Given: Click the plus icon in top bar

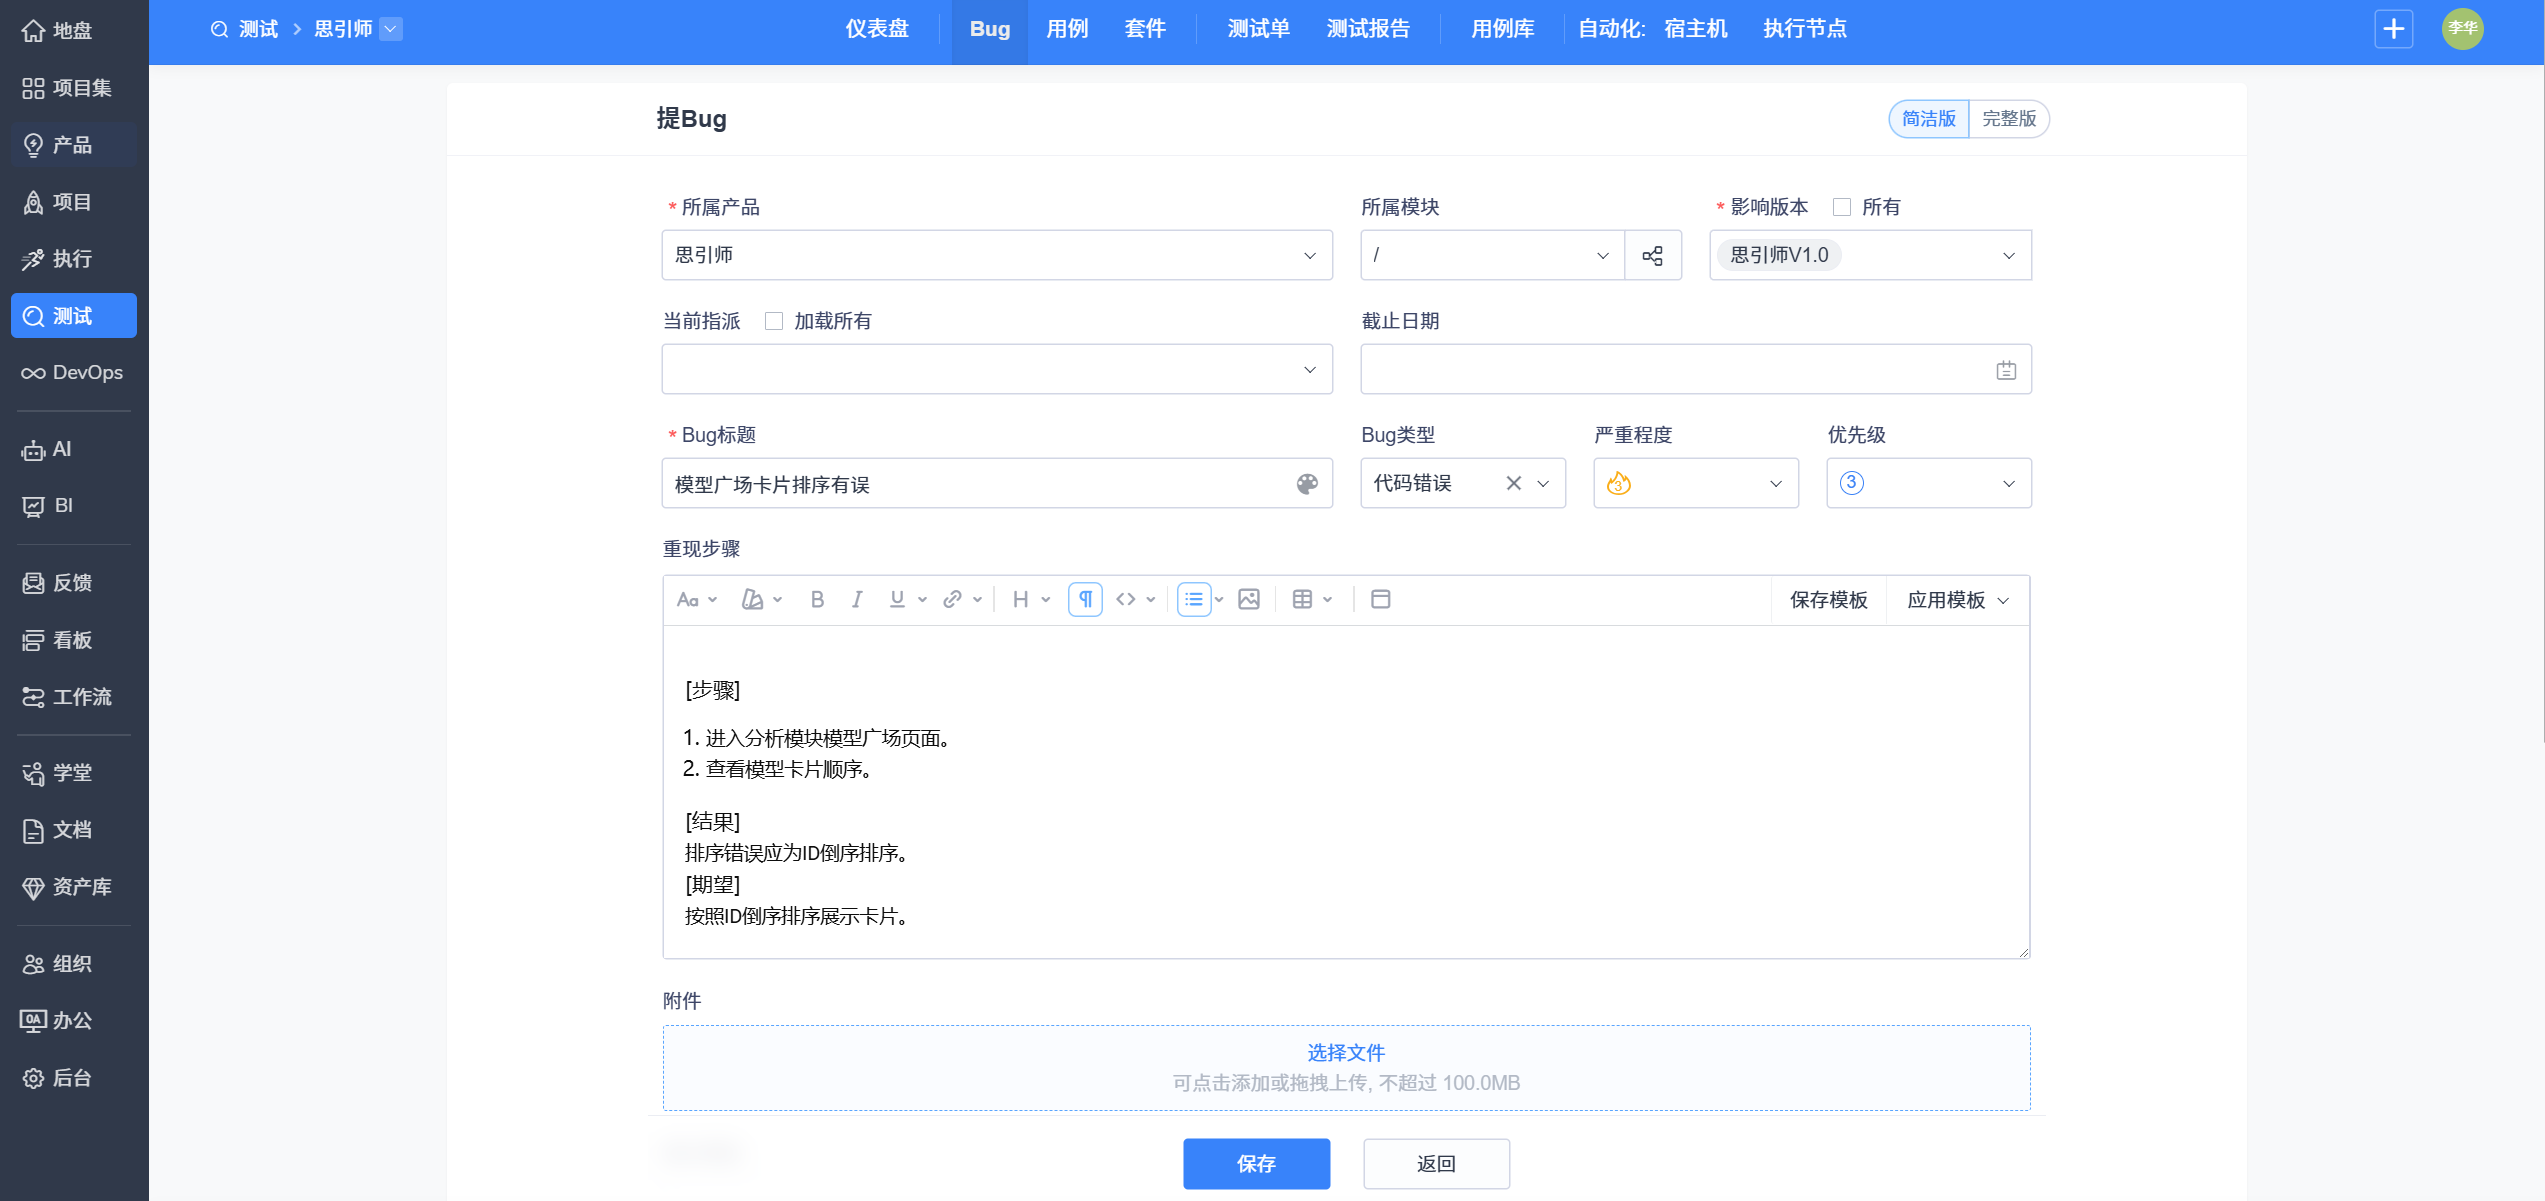Looking at the screenshot, I should pos(2393,29).
